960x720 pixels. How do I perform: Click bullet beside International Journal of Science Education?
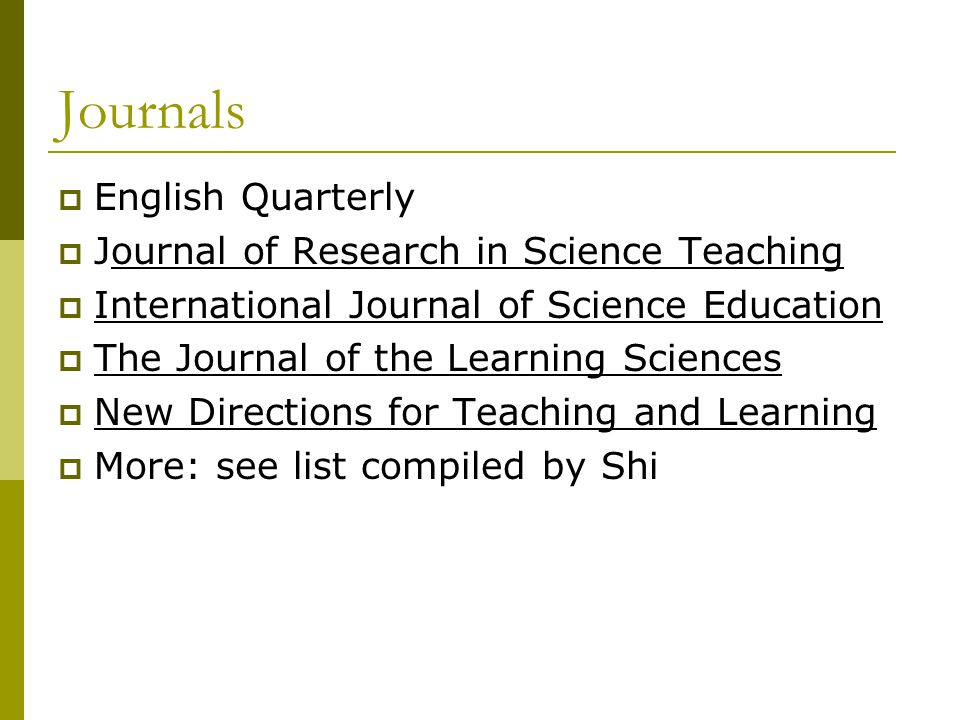[x=70, y=307]
